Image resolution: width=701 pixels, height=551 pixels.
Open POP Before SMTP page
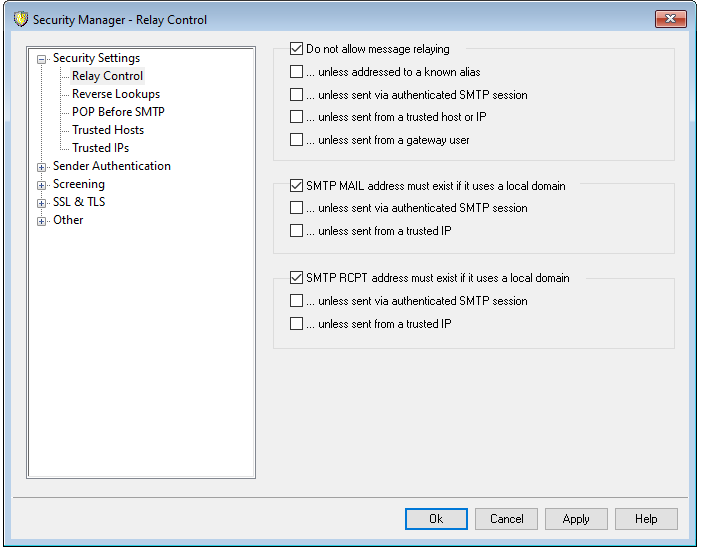tap(118, 112)
